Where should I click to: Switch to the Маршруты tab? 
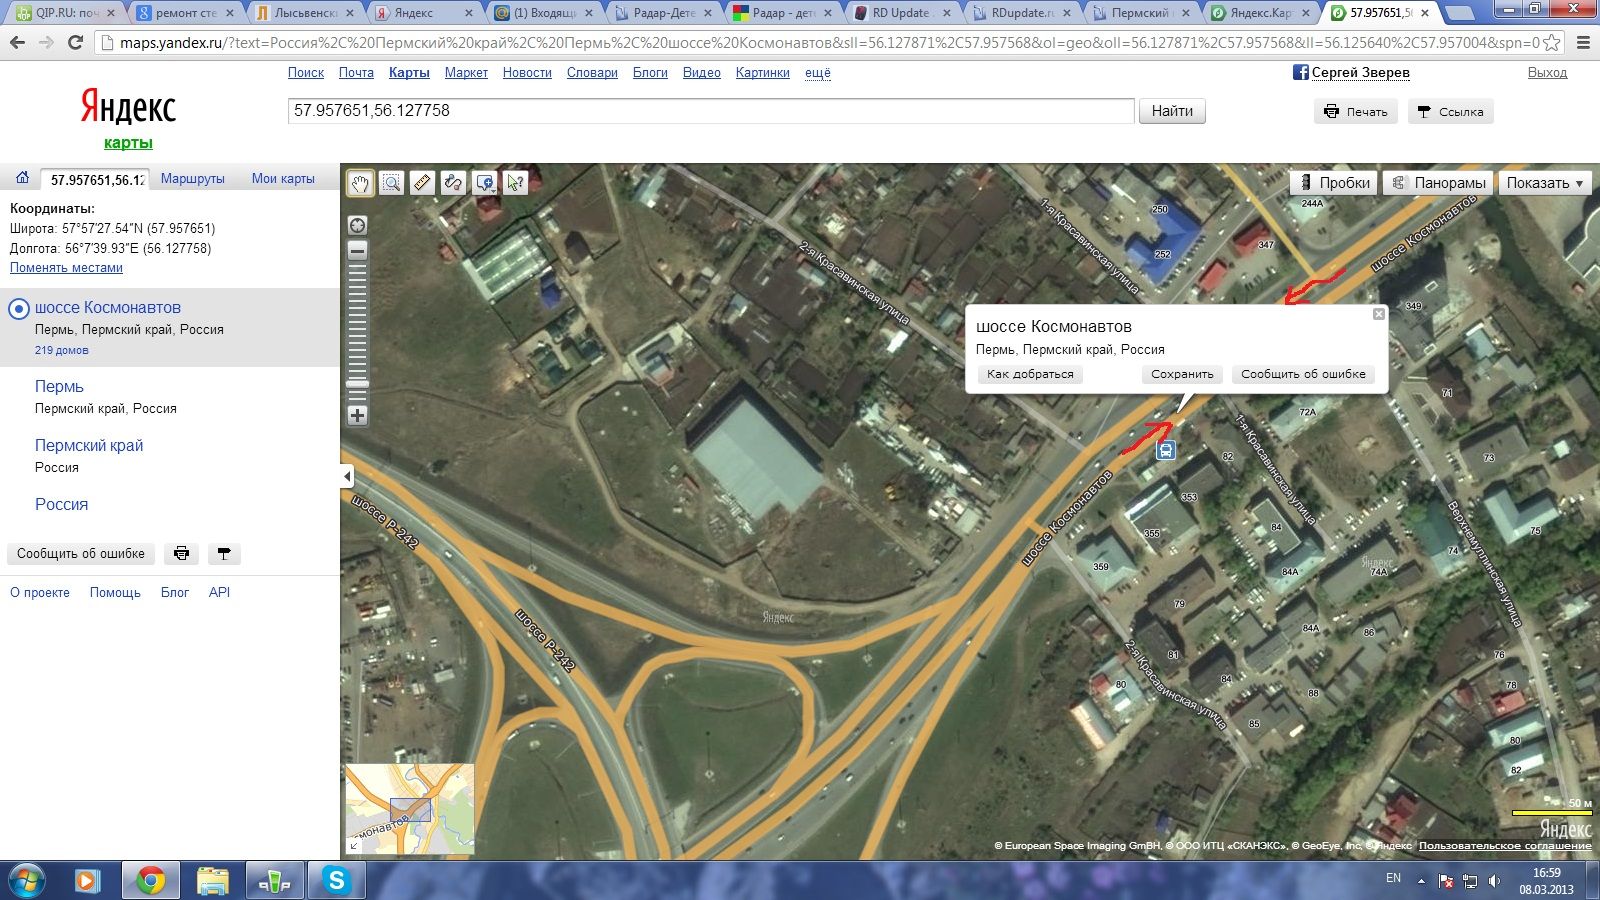pyautogui.click(x=193, y=179)
